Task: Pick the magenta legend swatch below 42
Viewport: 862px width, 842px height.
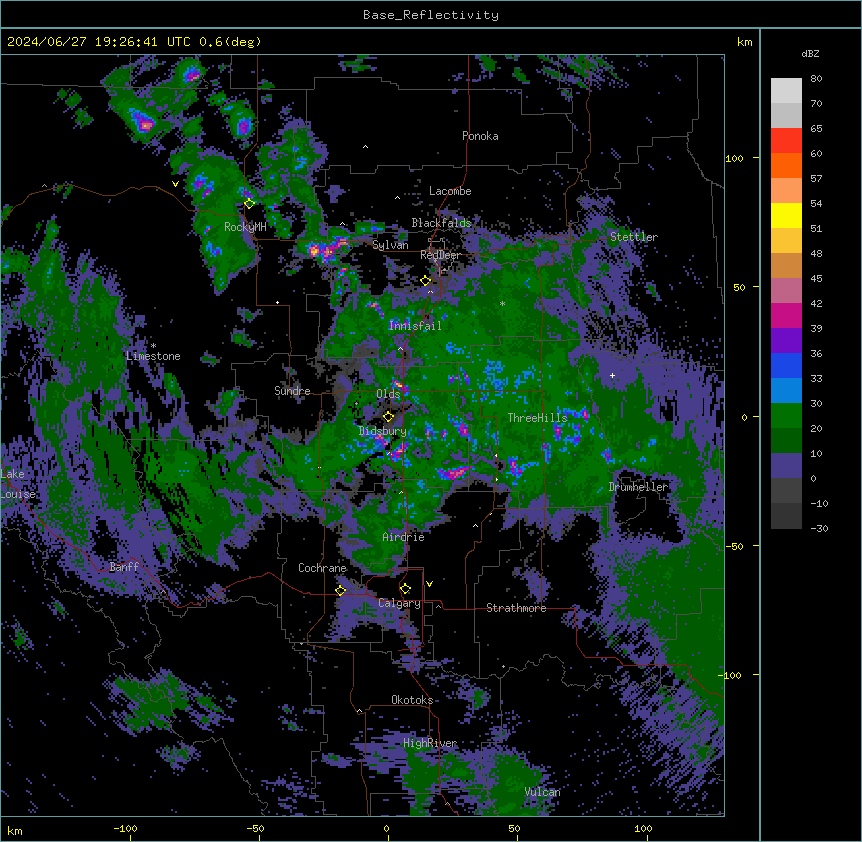Action: coord(786,315)
